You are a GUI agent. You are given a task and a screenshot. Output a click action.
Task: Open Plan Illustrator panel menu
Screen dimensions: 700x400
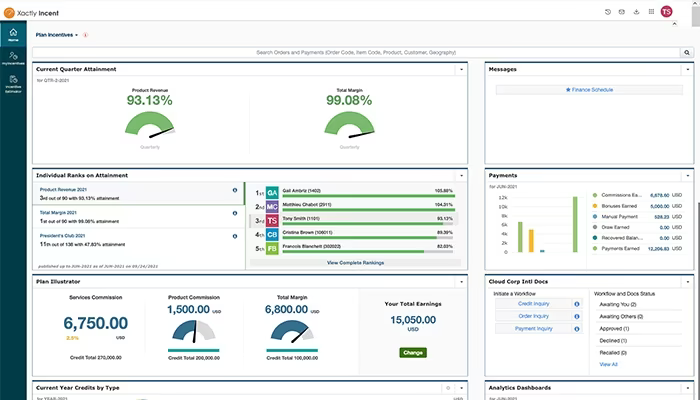(x=461, y=282)
